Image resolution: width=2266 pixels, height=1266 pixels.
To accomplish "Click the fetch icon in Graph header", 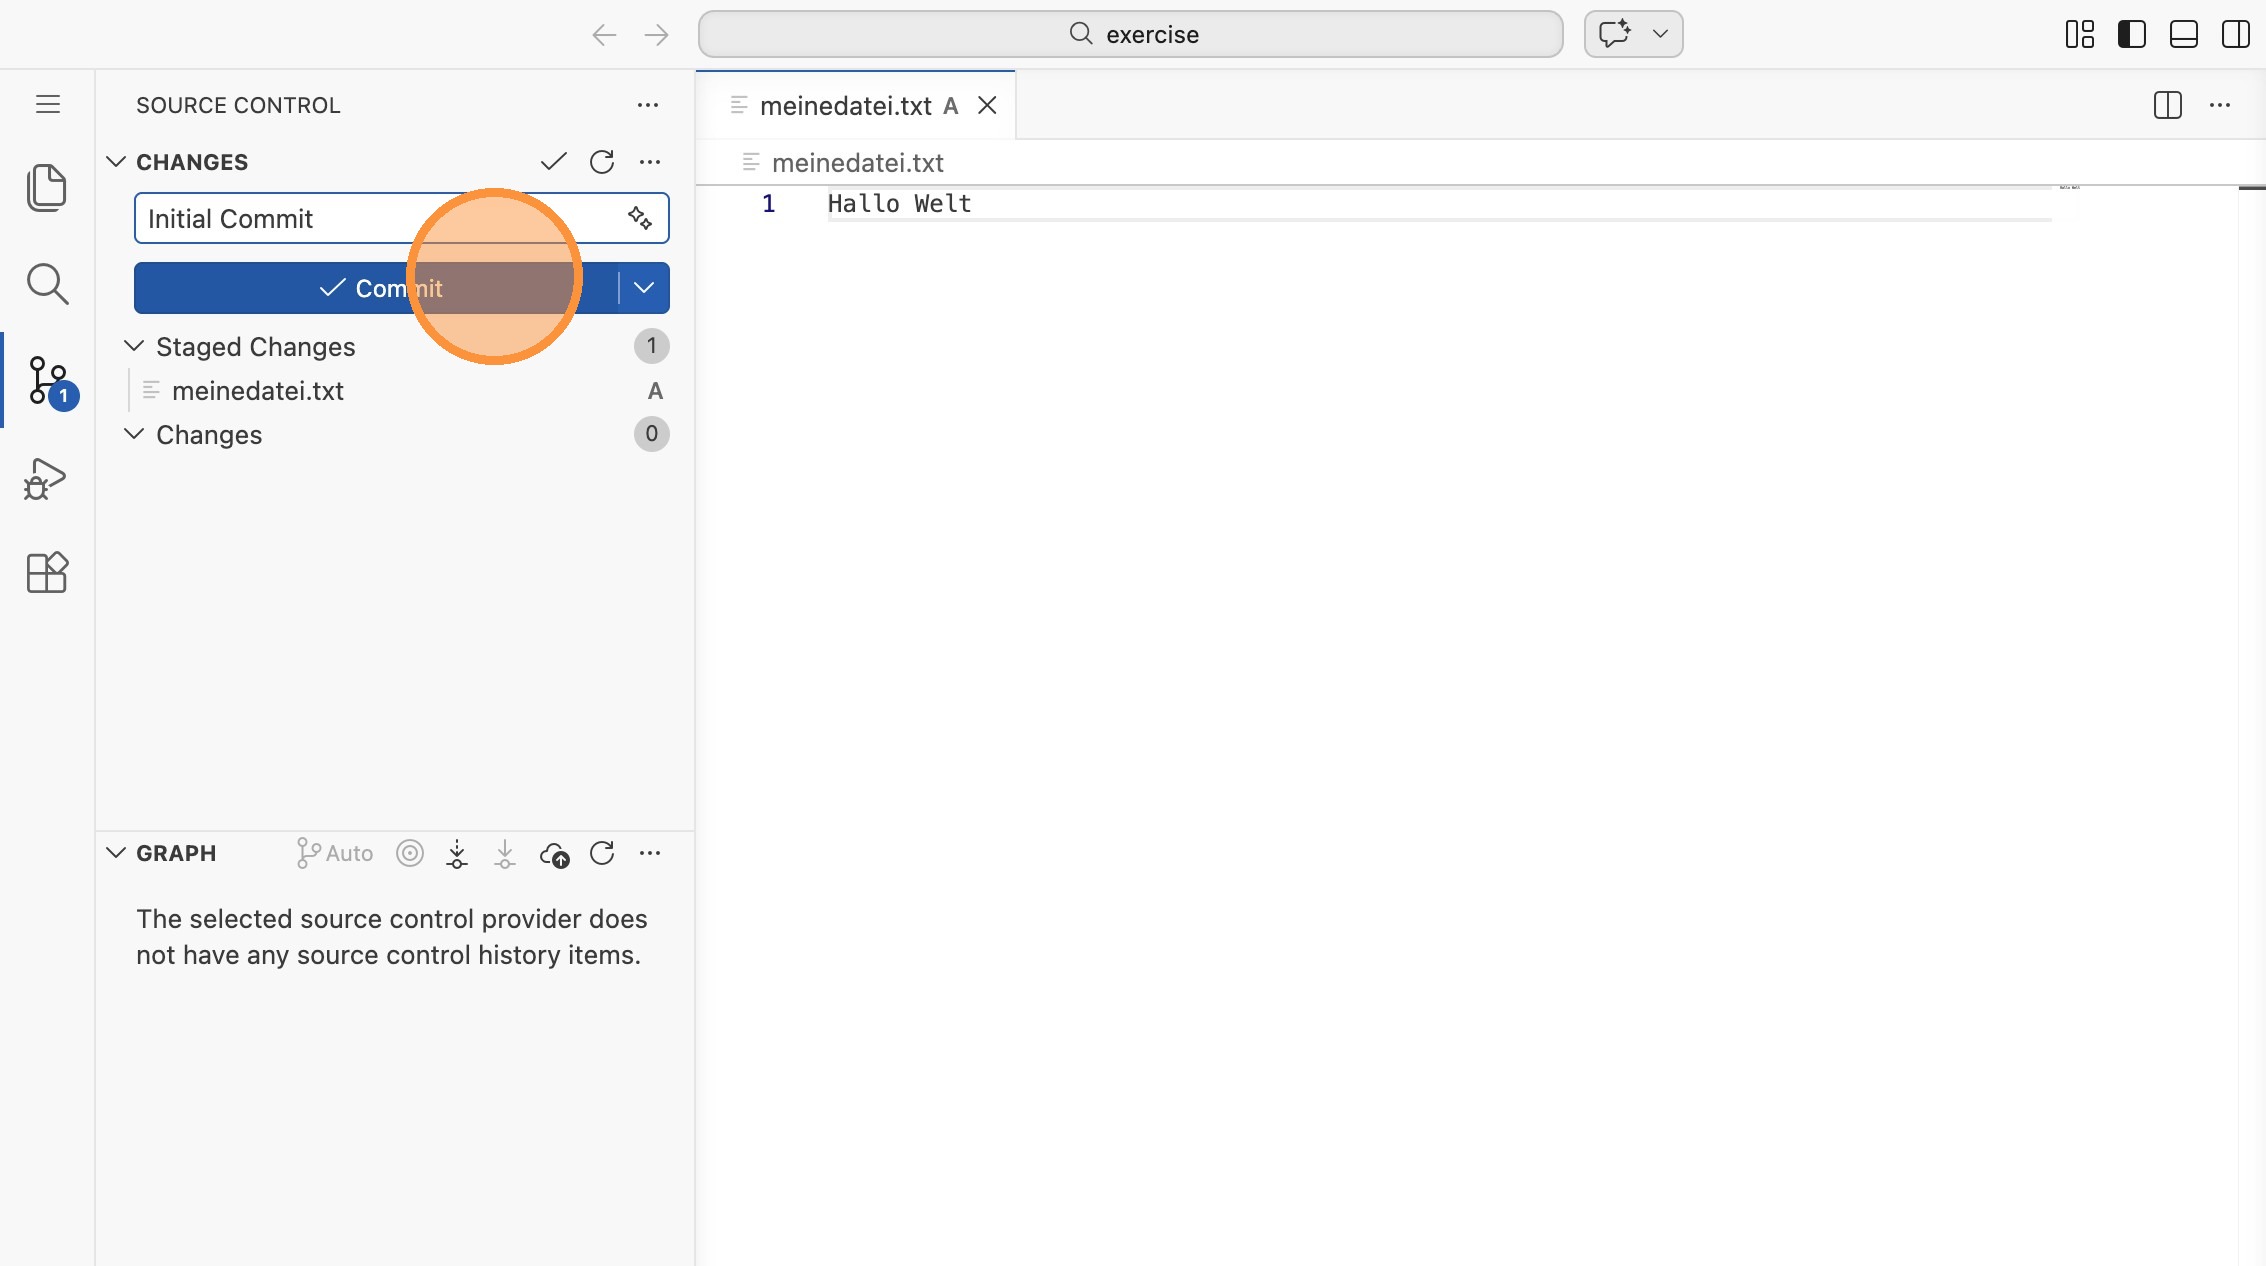I will [x=457, y=854].
